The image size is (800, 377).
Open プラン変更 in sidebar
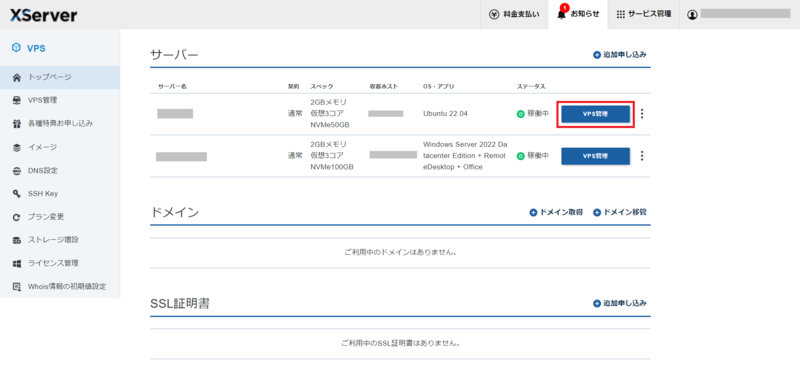60,217
